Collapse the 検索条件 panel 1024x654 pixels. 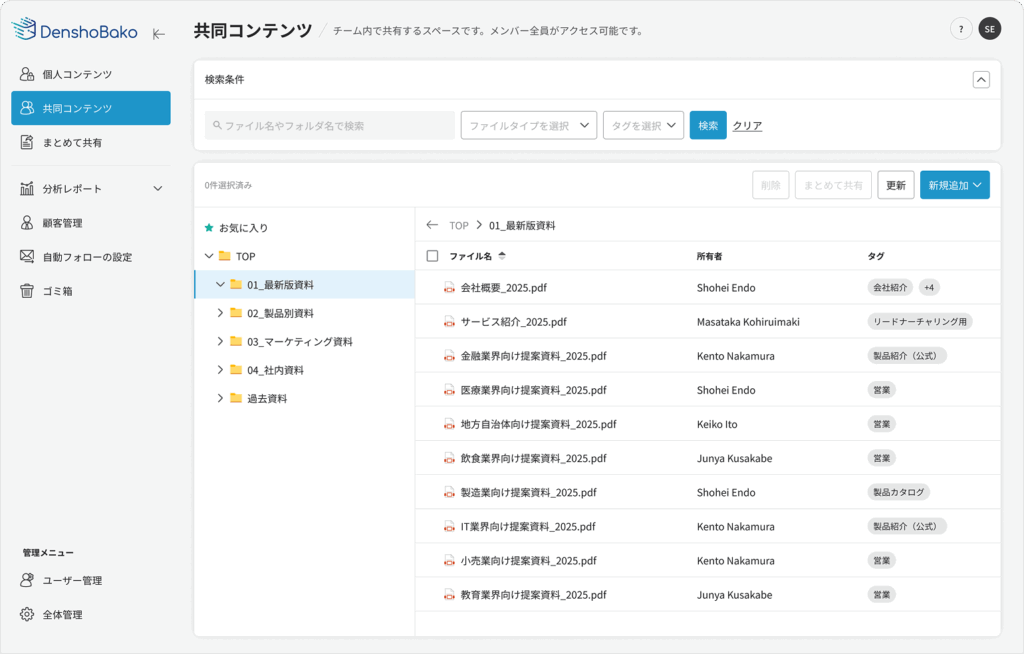(981, 80)
